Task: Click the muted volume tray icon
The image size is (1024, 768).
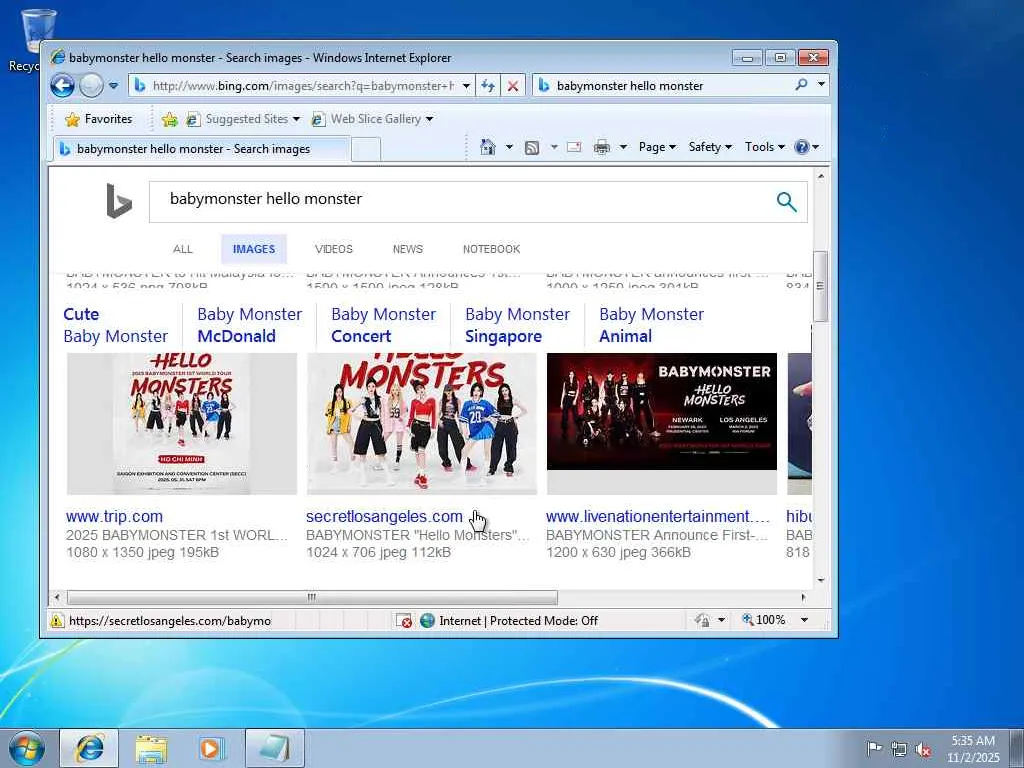Action: pos(923,749)
